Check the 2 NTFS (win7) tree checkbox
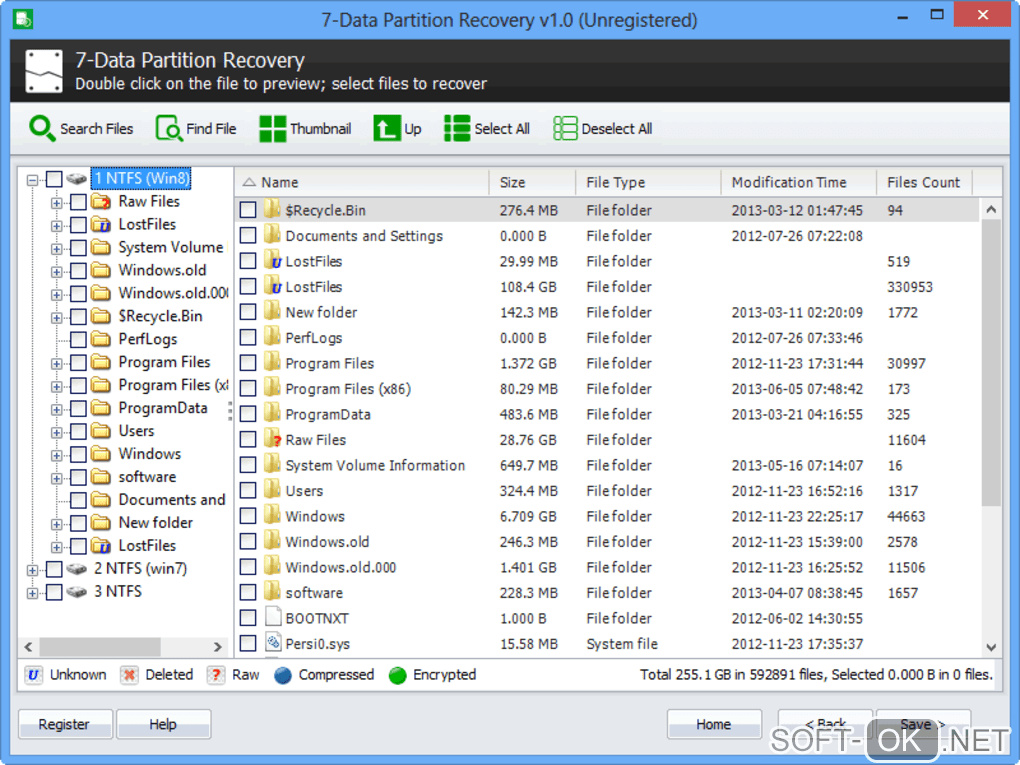 coord(54,569)
